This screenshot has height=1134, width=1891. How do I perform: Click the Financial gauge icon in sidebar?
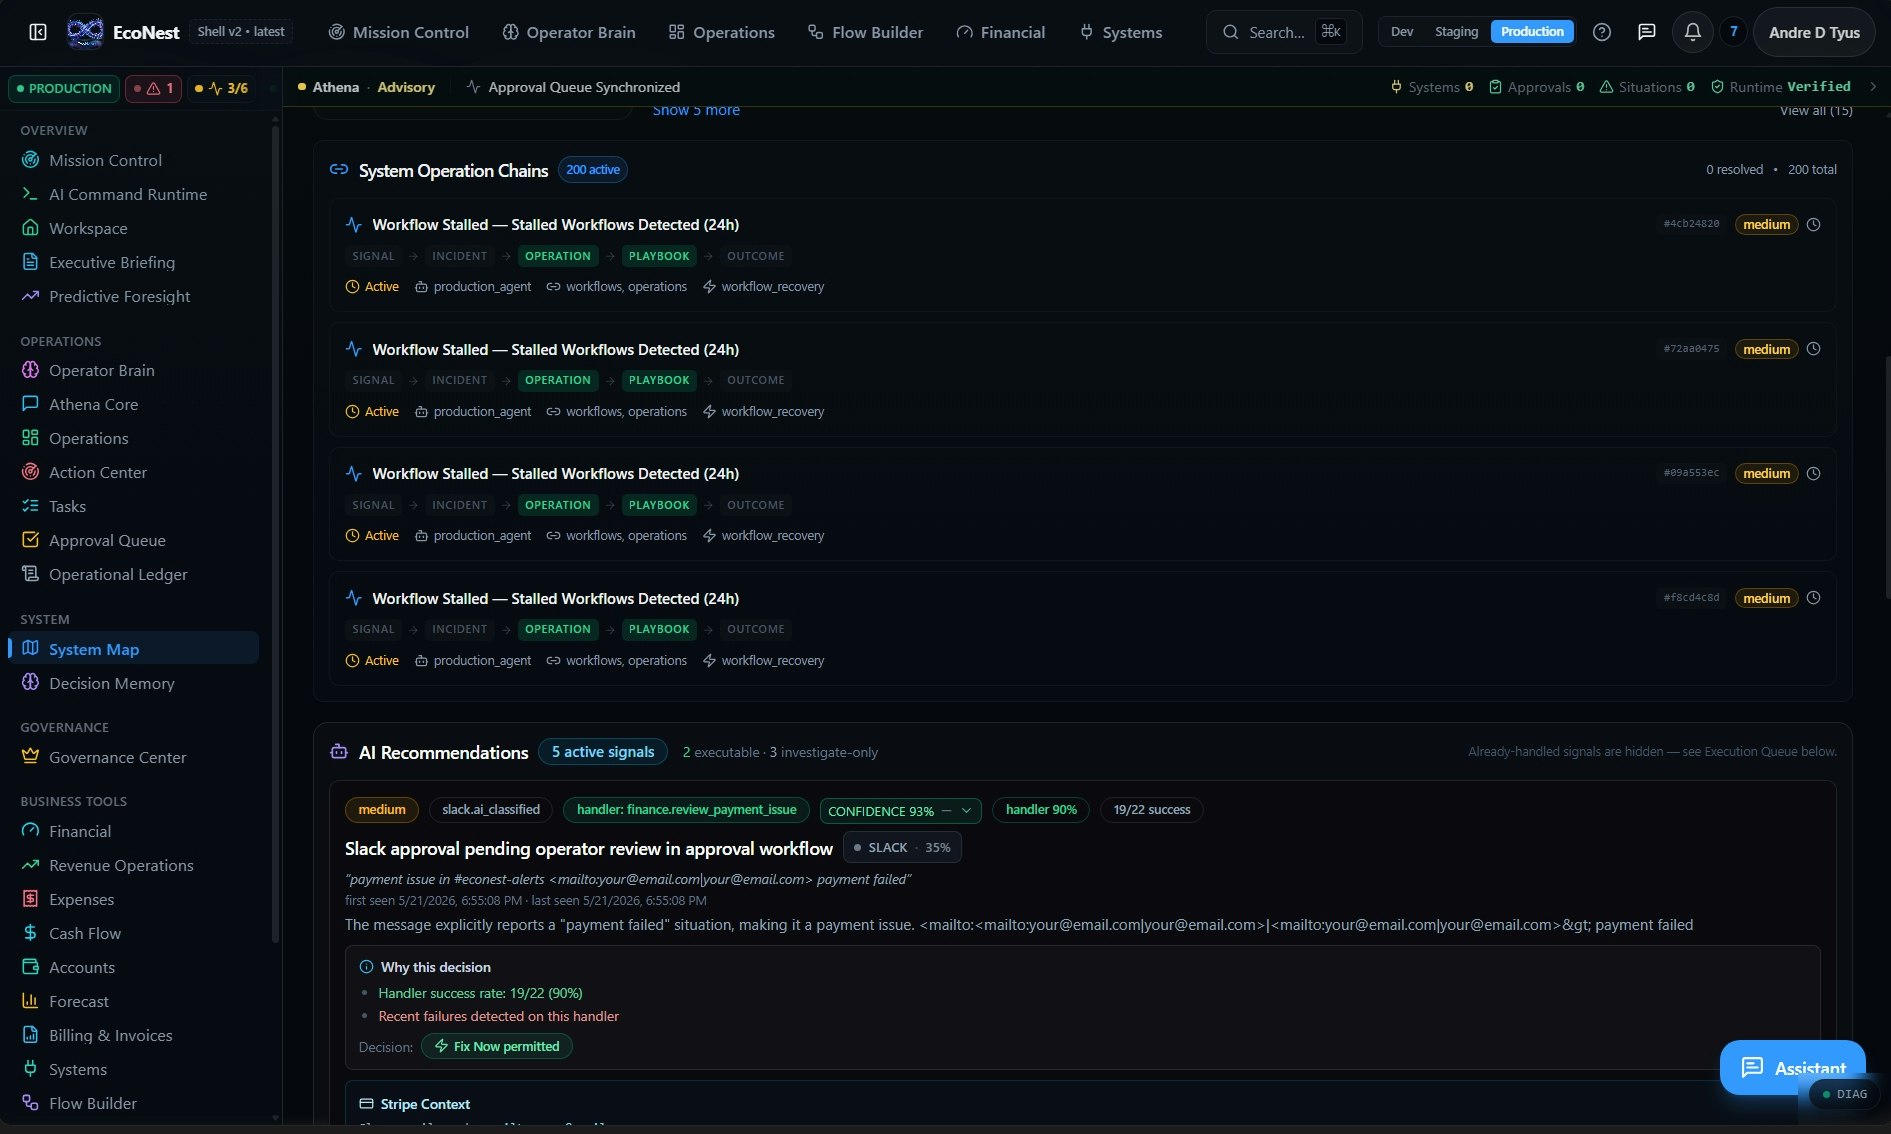(30, 831)
